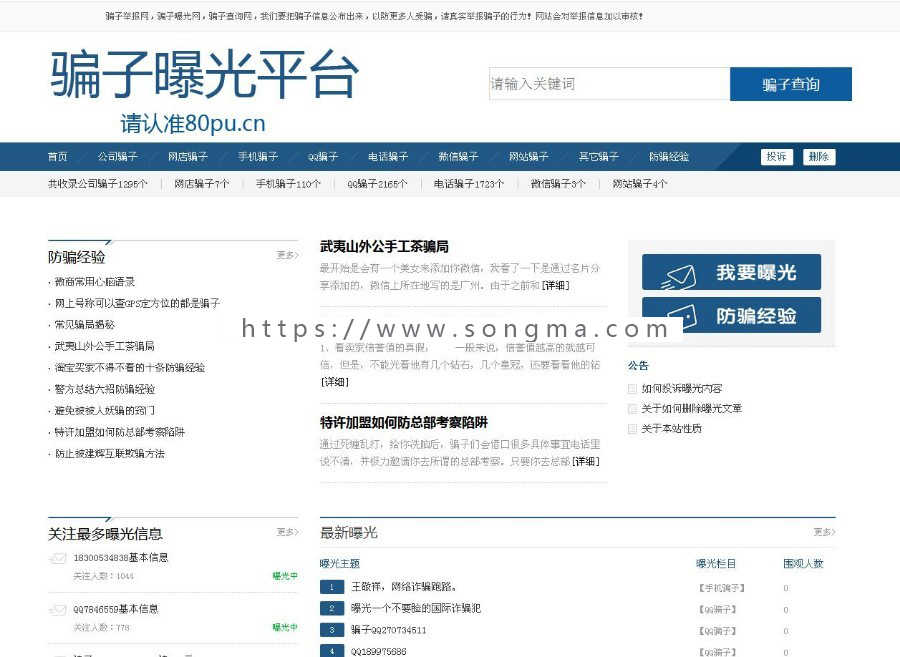Screen dimensions: 900x657
Task: Open exposure 曝光一个不要脸的国际诈骗犯
Action: point(416,608)
